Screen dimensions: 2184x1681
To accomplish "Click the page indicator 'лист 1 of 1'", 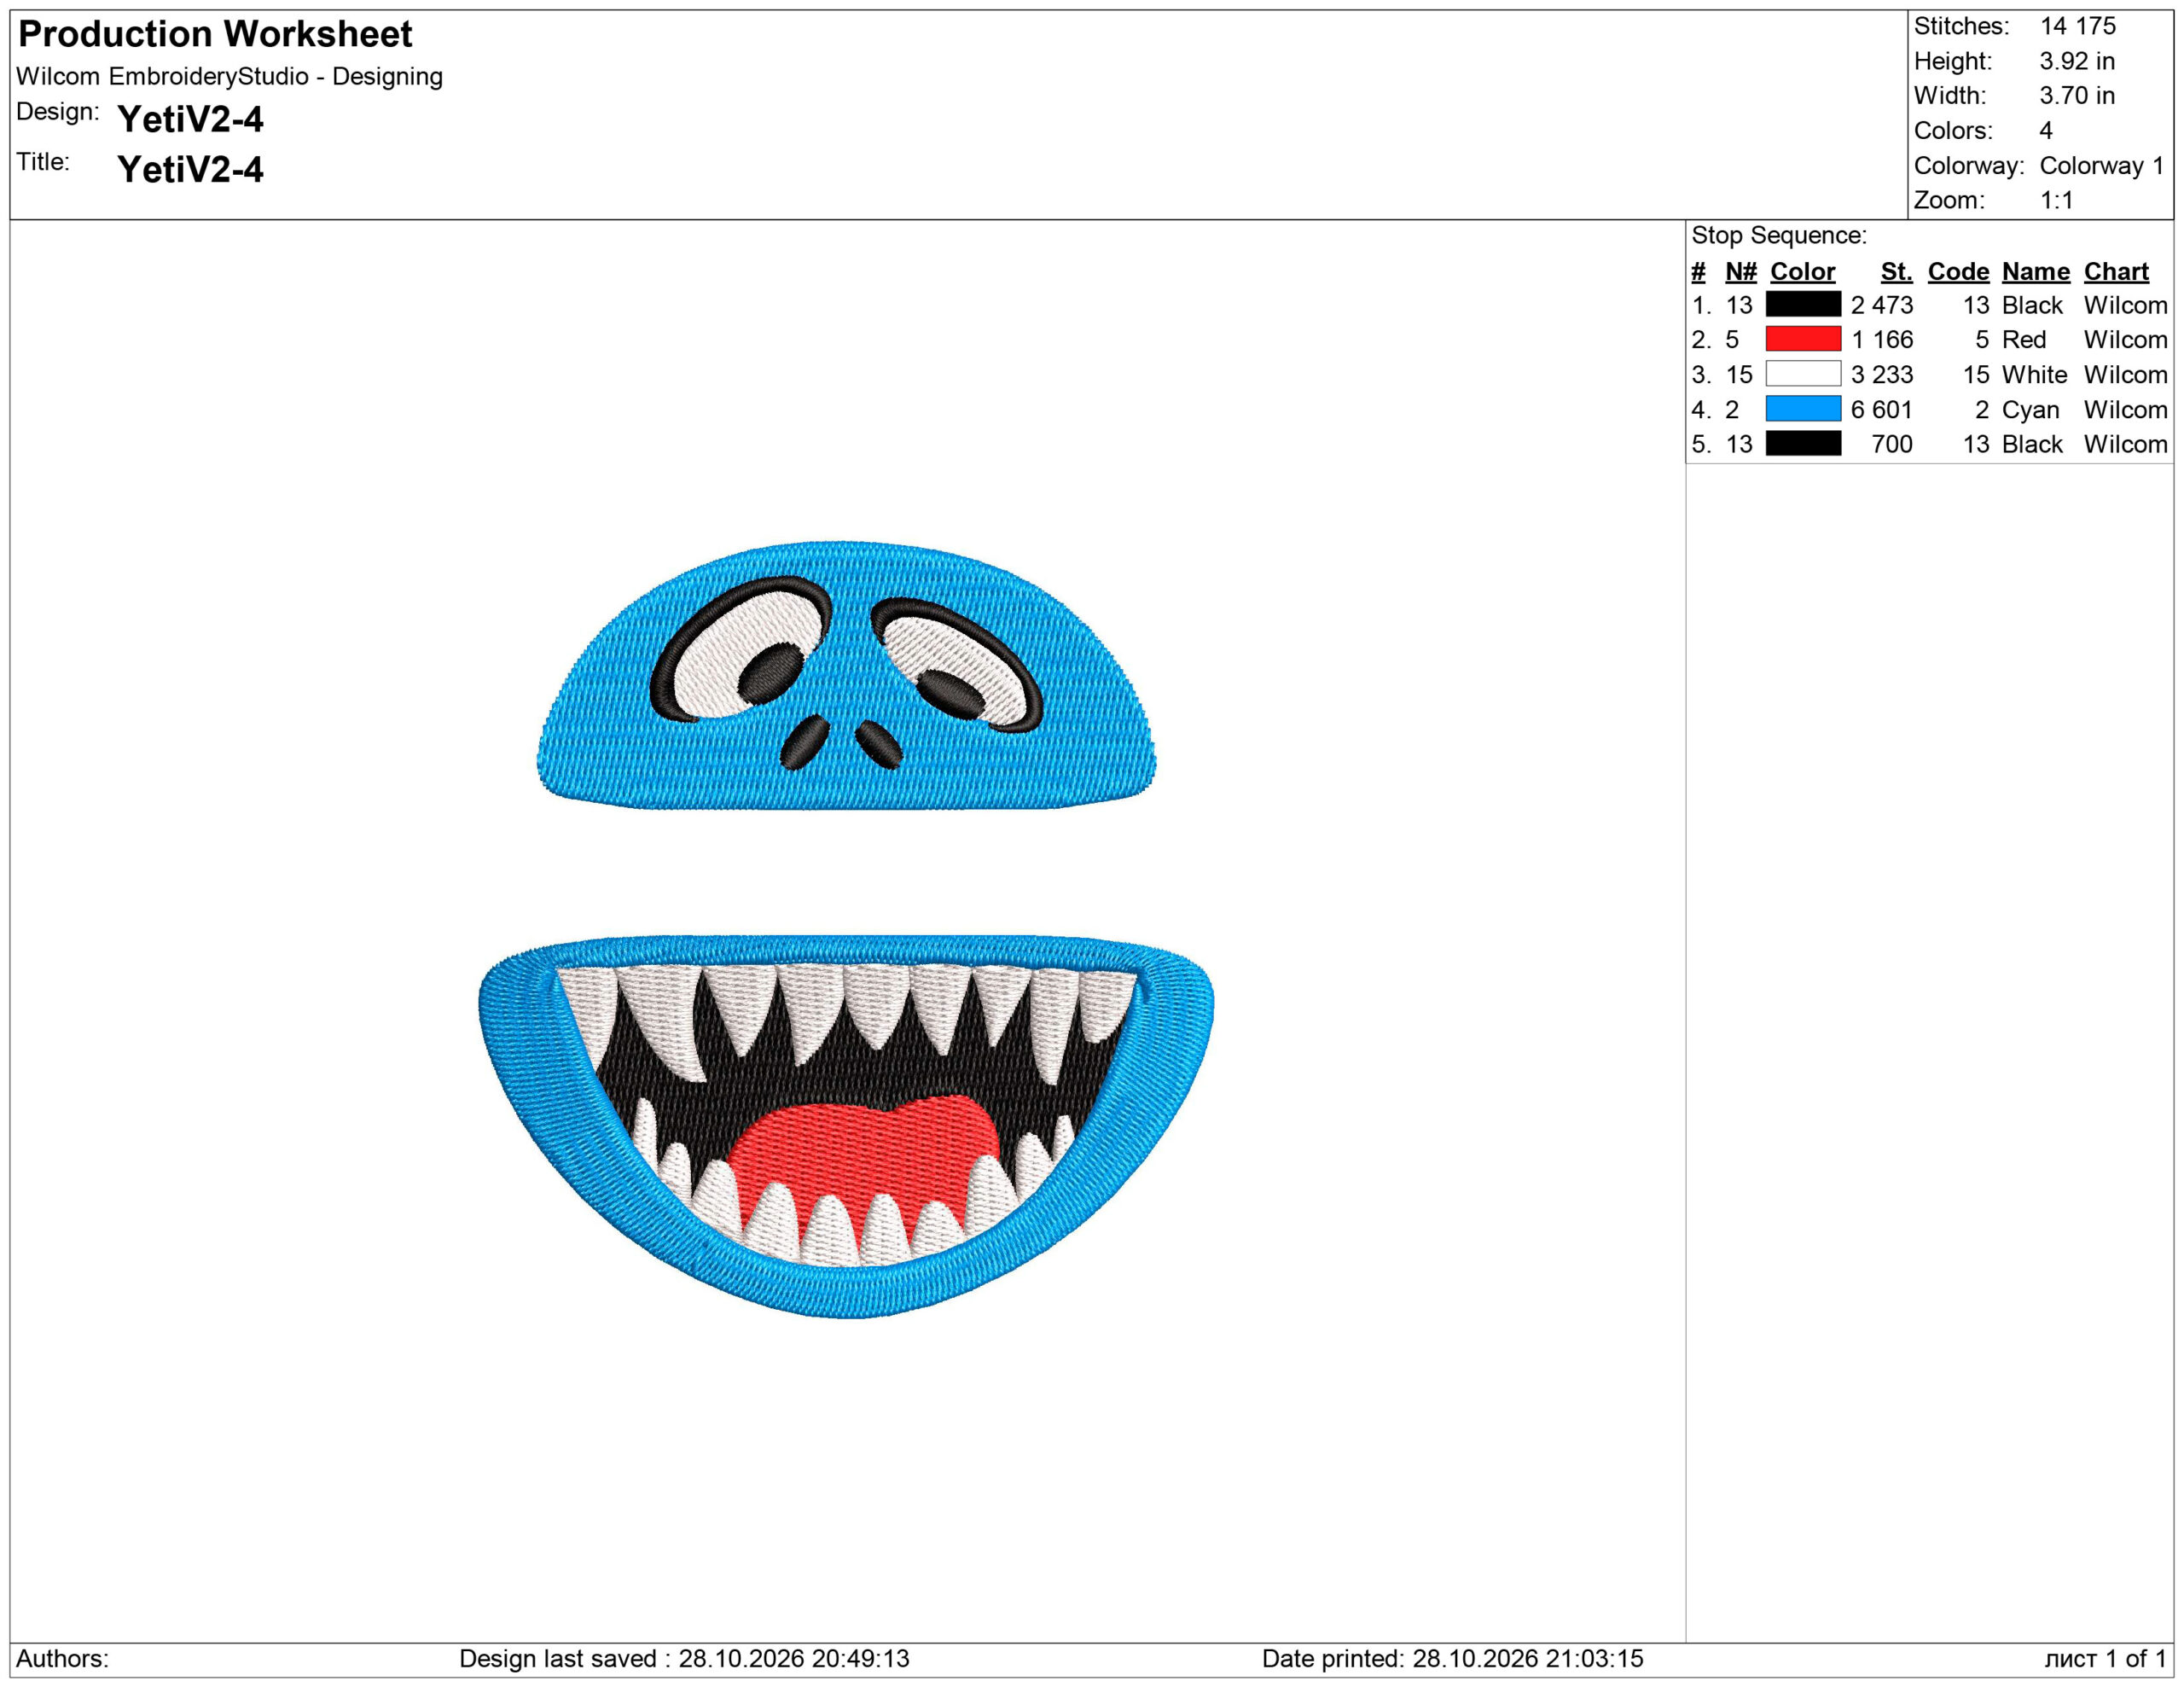I will (x=2105, y=1659).
